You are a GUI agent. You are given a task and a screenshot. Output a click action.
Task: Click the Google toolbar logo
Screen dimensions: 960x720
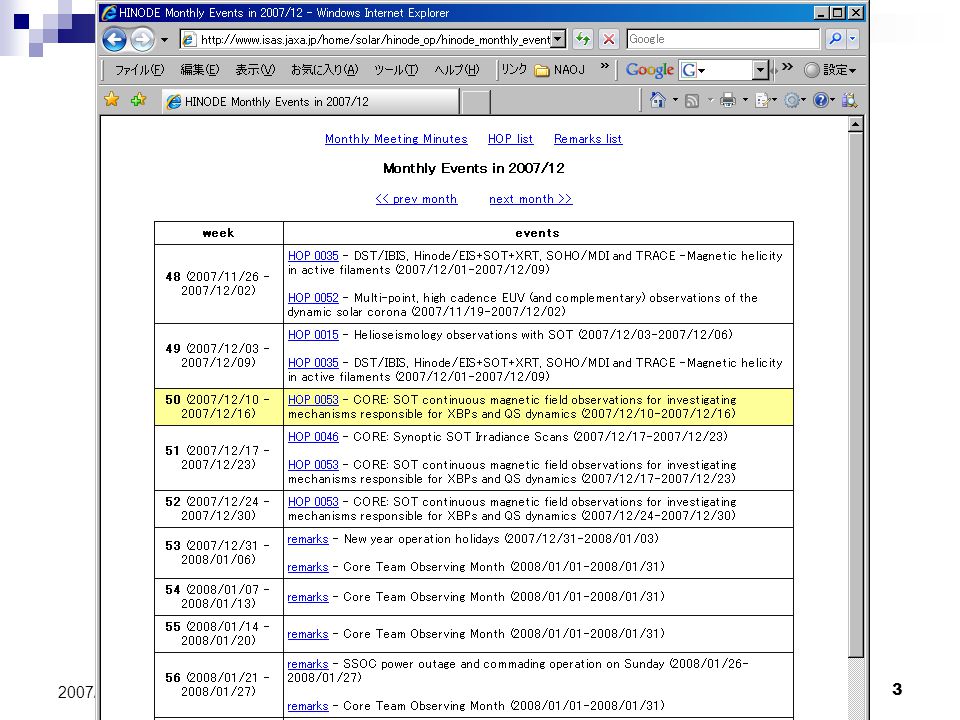[650, 70]
